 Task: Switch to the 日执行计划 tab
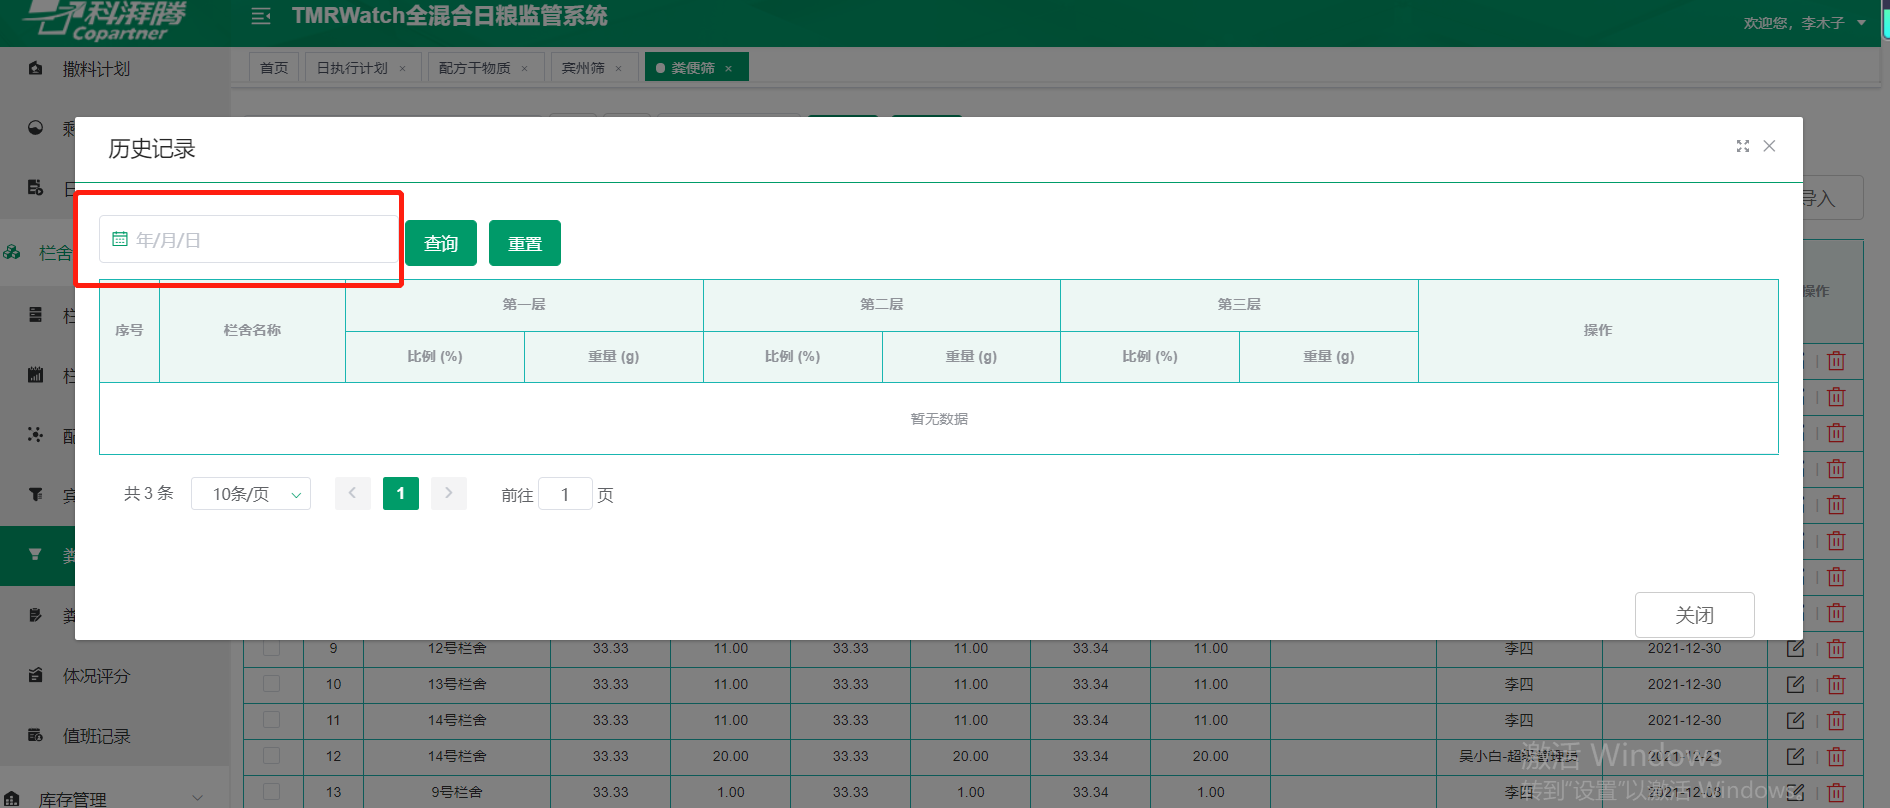(352, 68)
